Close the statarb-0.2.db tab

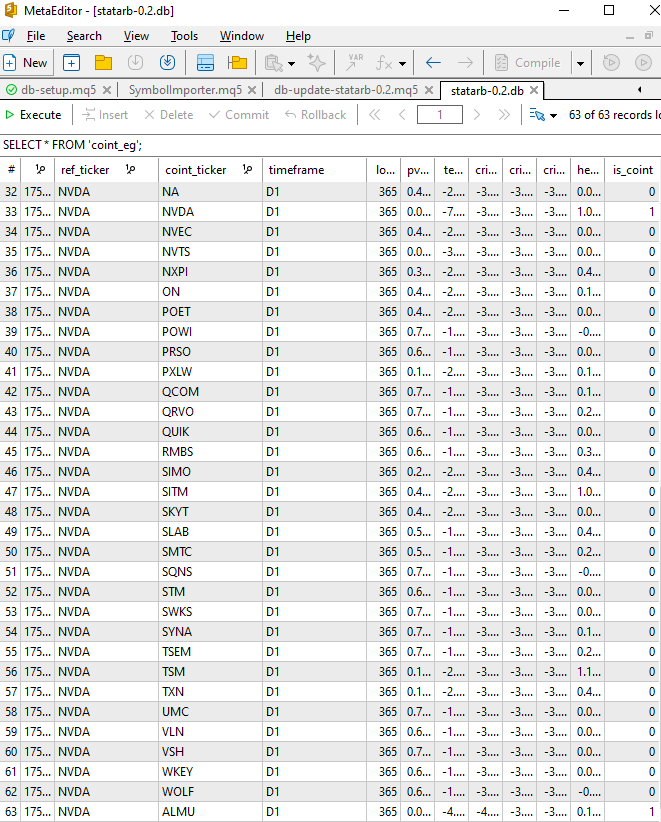pyautogui.click(x=534, y=90)
